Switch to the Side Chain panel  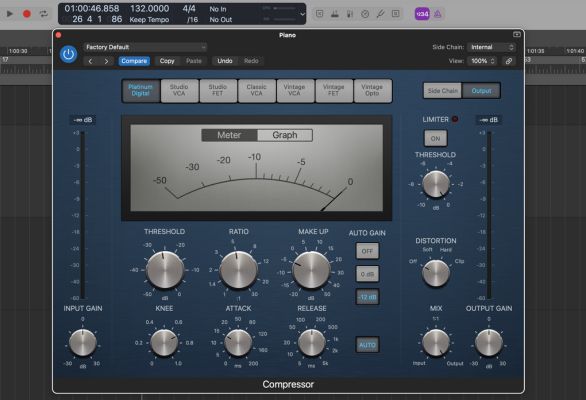coord(442,91)
